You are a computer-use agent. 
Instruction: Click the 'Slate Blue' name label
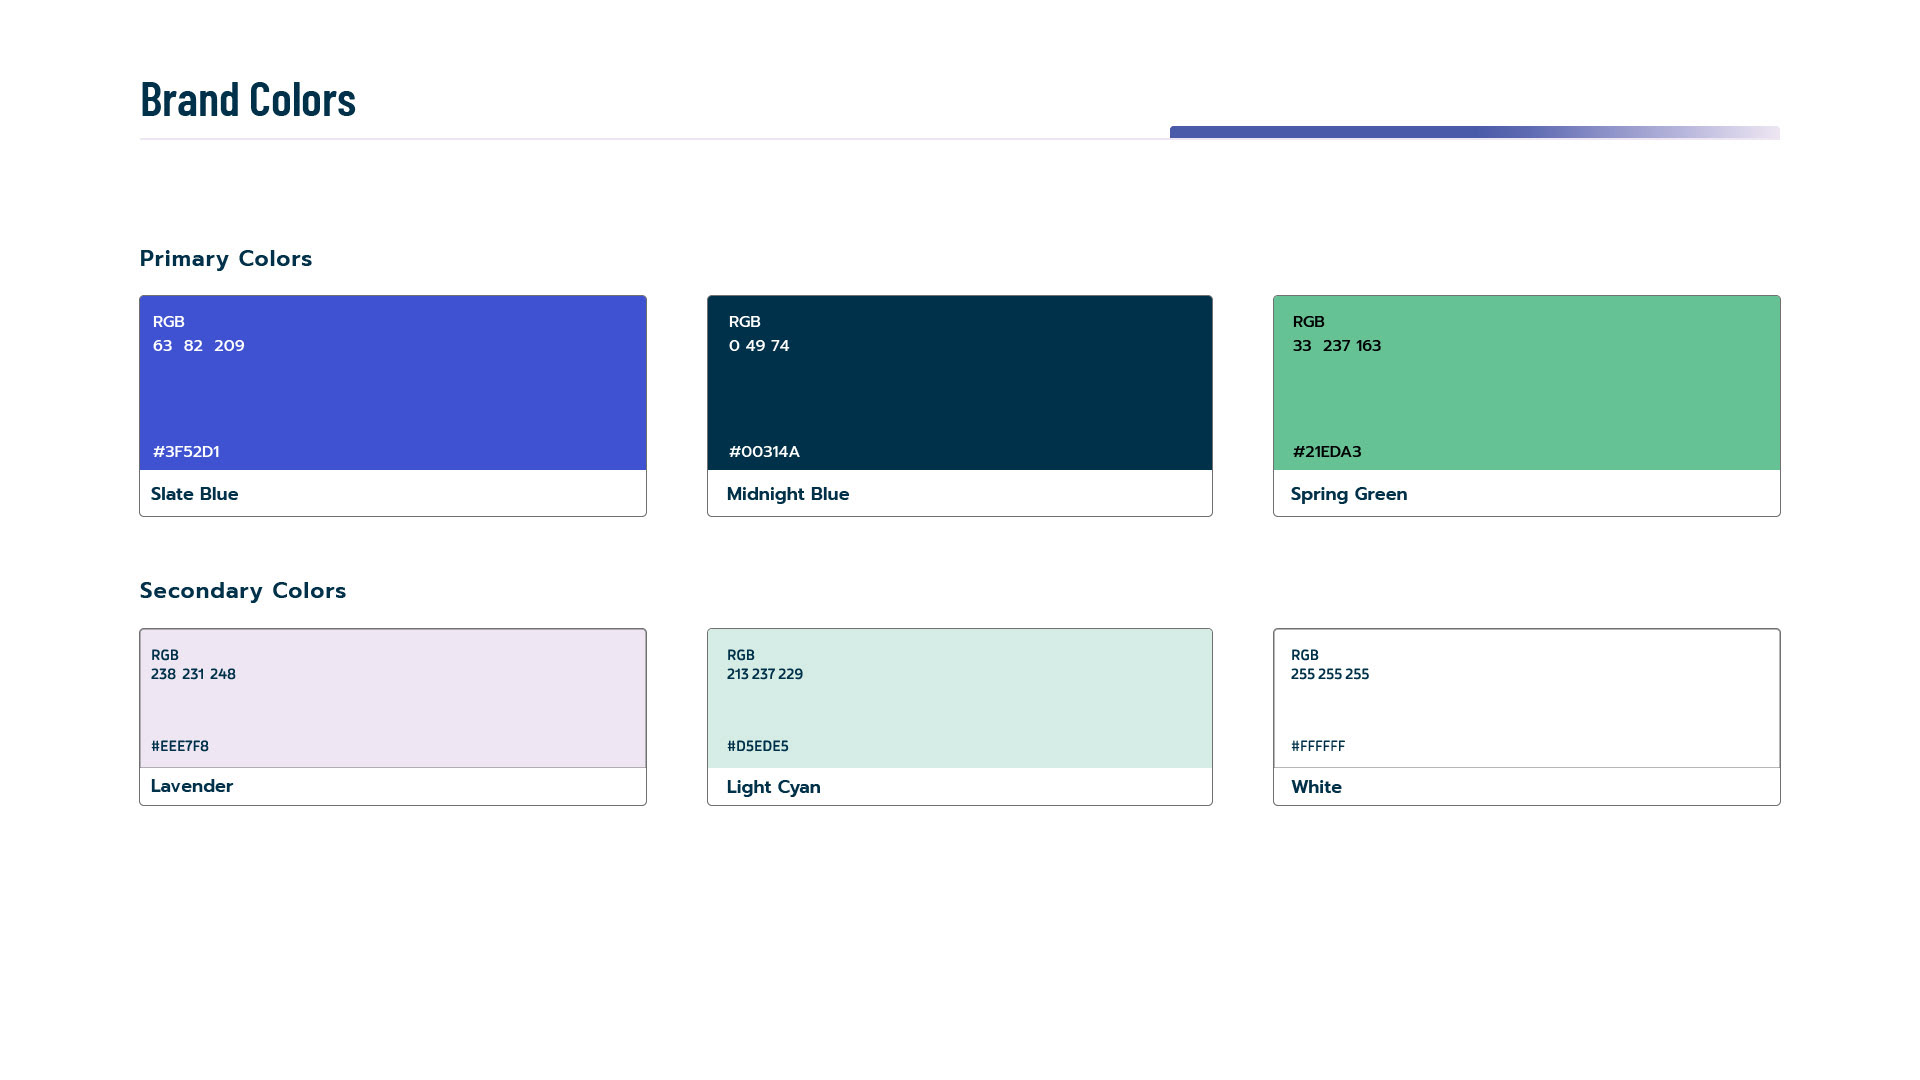[x=195, y=494]
